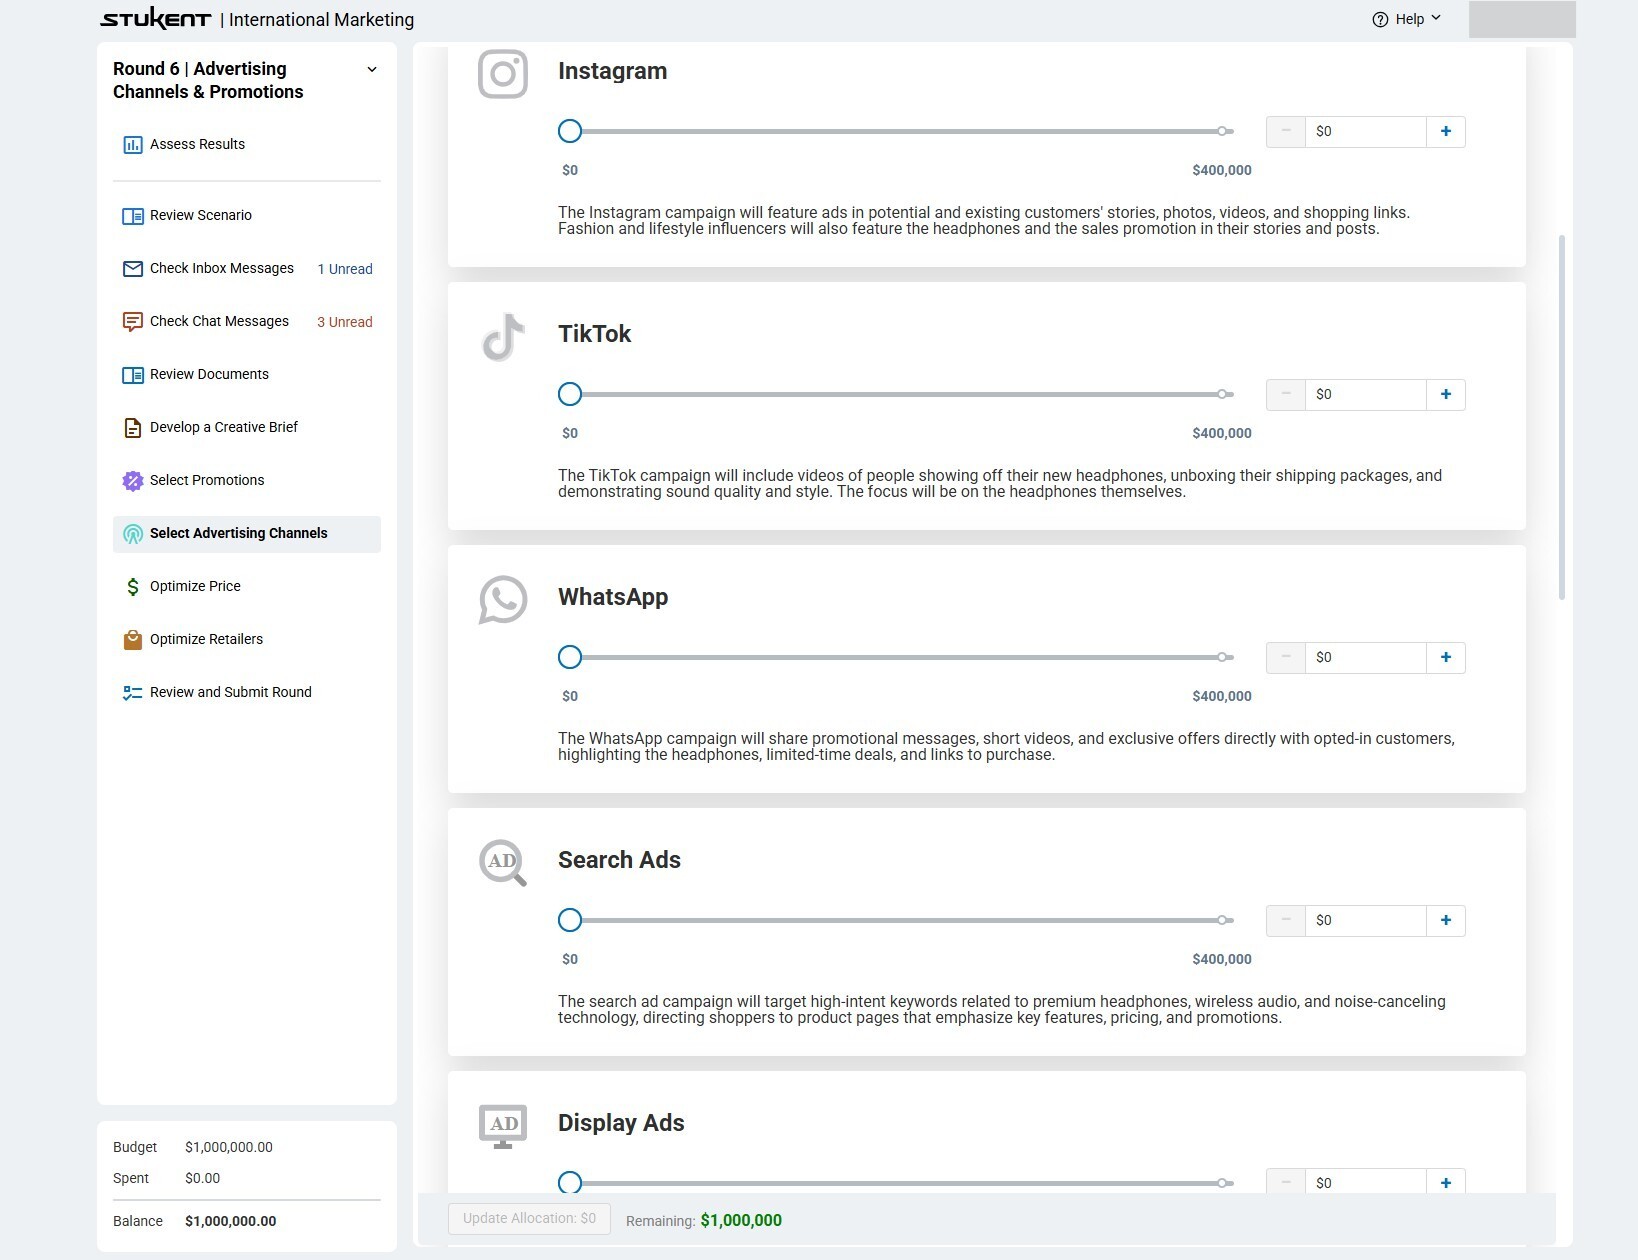Click the Review Documents icon
Viewport: 1638px width, 1260px height.
132,375
